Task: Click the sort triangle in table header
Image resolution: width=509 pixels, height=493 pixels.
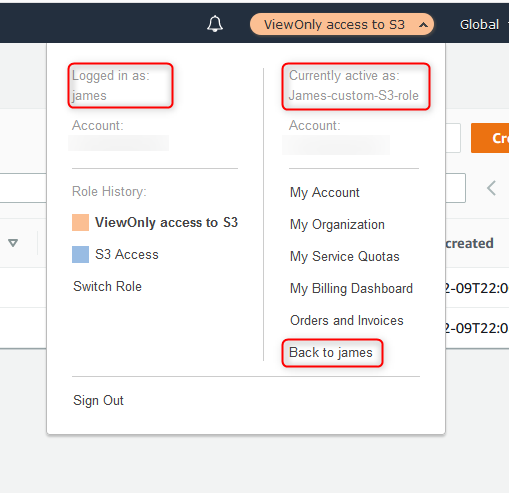Action: (x=13, y=243)
